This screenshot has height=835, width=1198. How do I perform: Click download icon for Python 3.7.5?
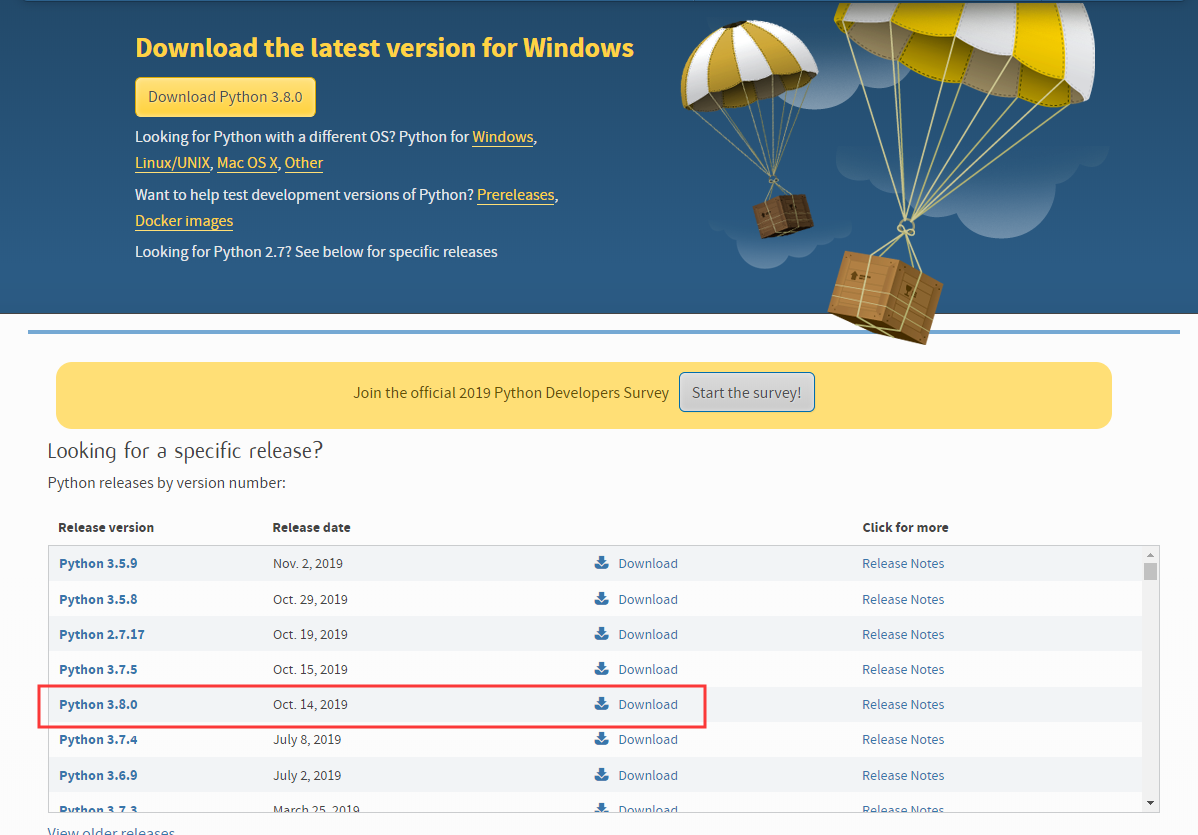pyautogui.click(x=602, y=669)
